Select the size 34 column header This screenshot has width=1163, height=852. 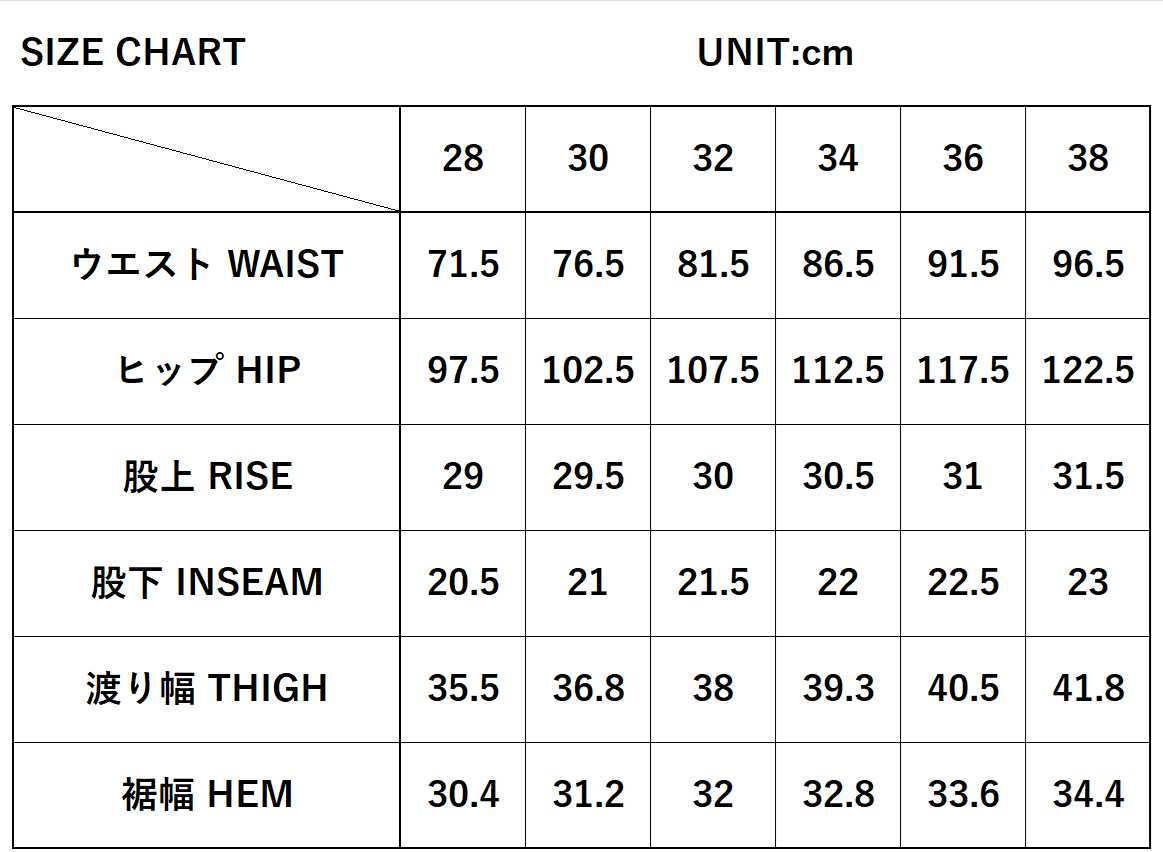(x=838, y=159)
